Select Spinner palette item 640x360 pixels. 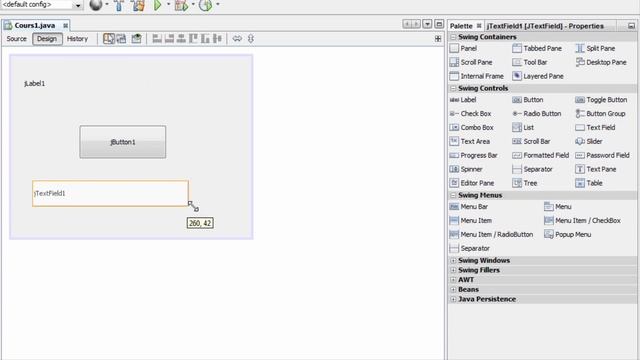[x=466, y=169]
